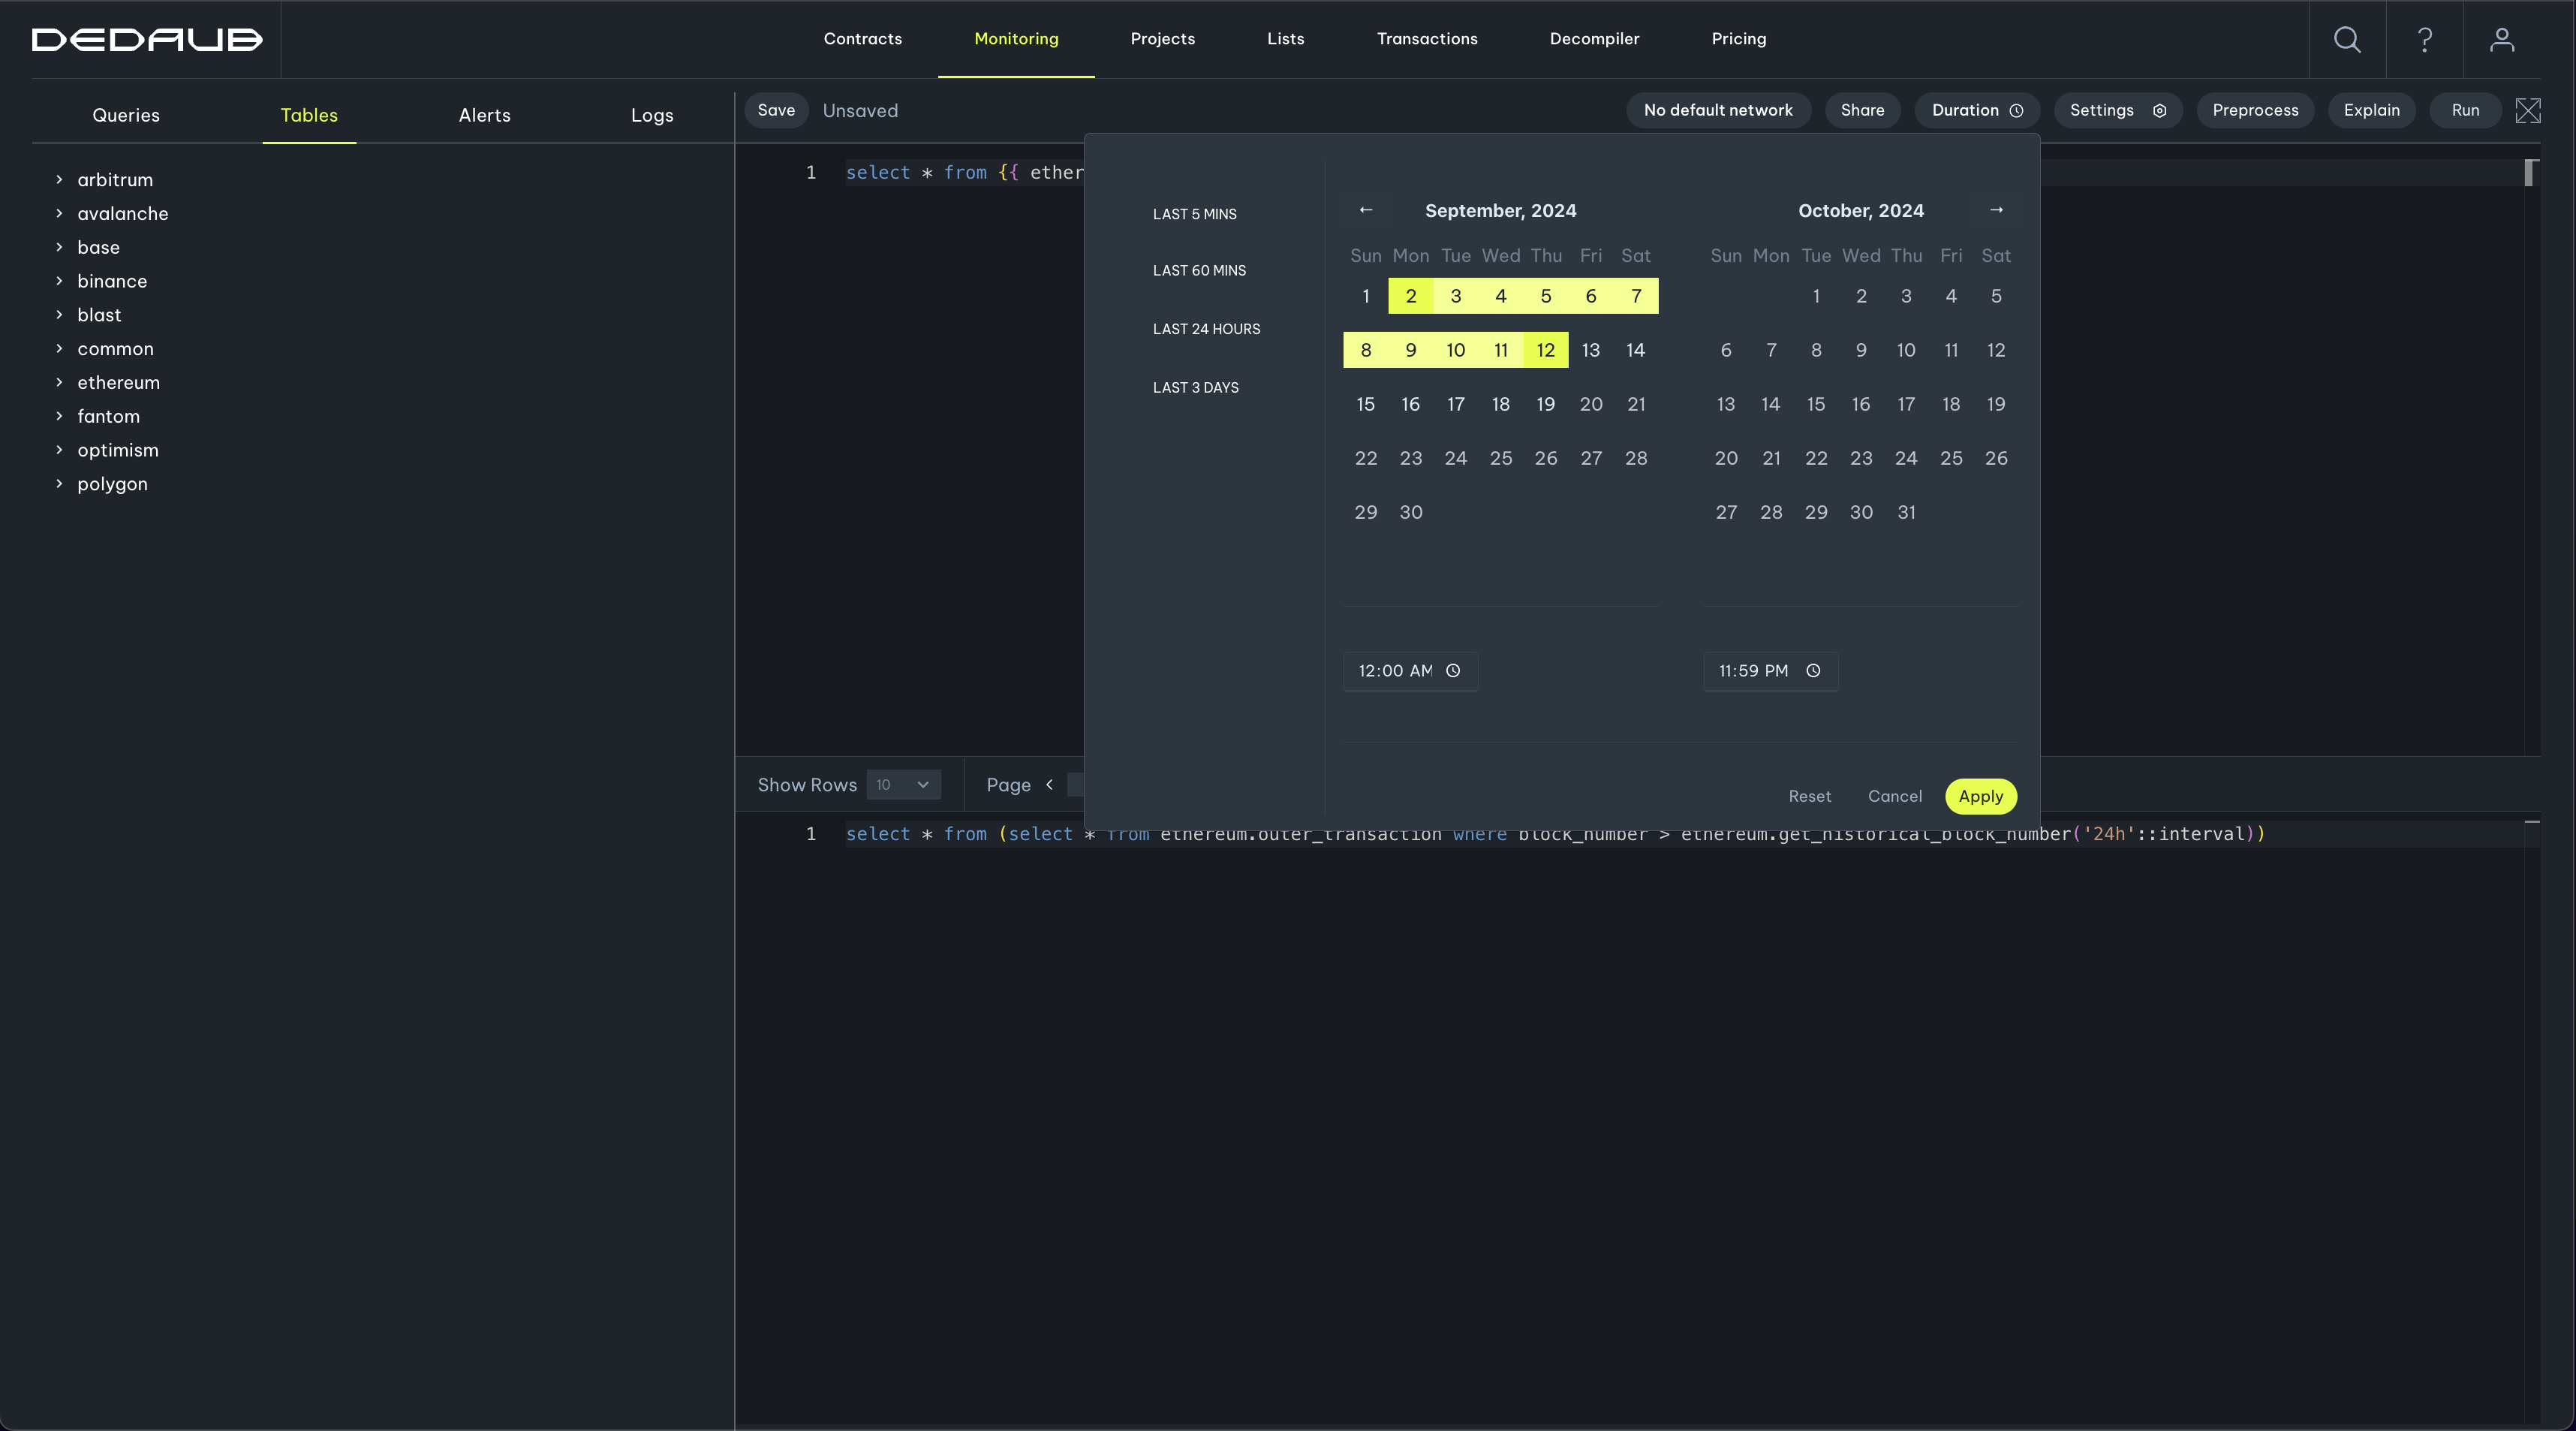Viewport: 2576px width, 1431px height.
Task: Switch to the Alerts tab
Action: 484,115
